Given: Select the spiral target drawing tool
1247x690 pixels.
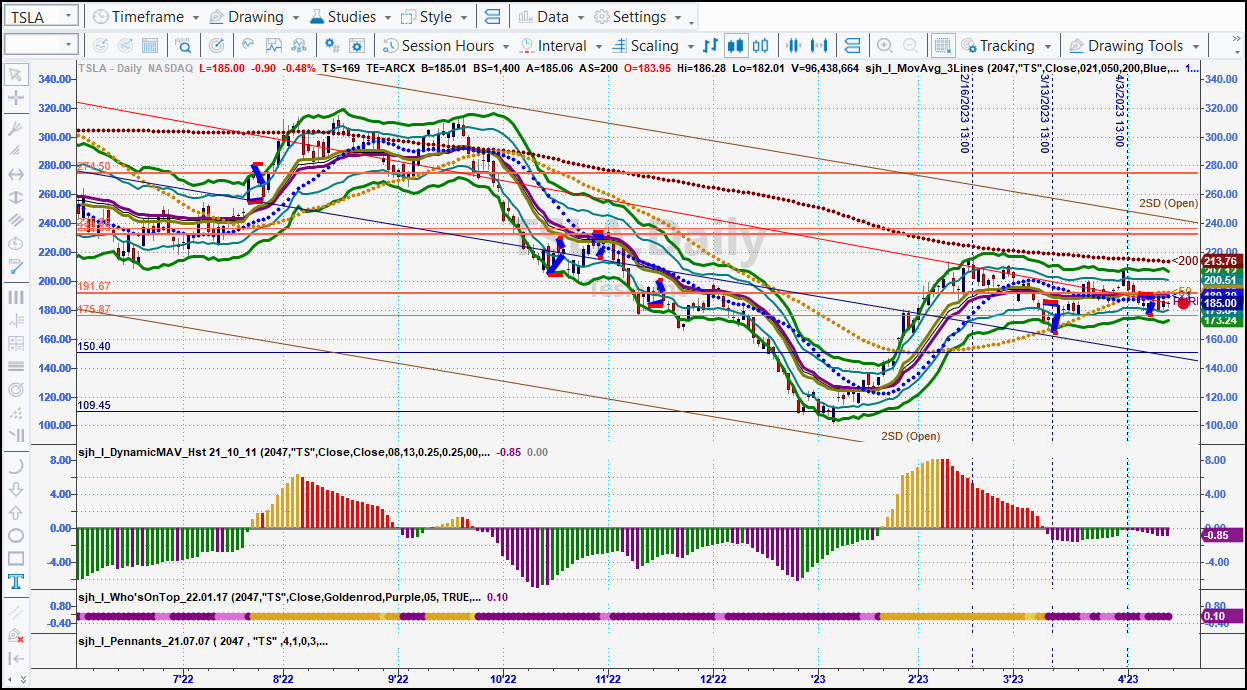Looking at the screenshot, I should 15,389.
